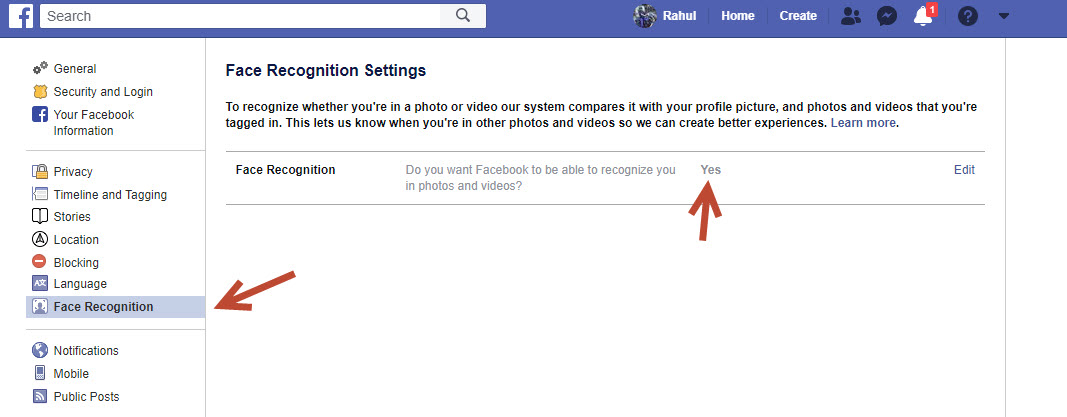The image size is (1067, 417).
Task: Open Public Posts settings
Action: pos(86,397)
